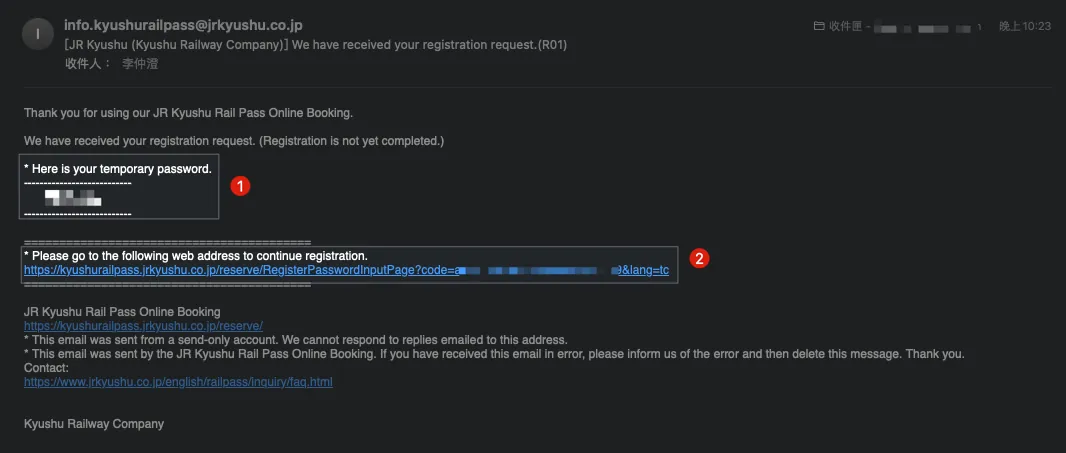Open the railpass inquiry FAQ link

(x=178, y=382)
